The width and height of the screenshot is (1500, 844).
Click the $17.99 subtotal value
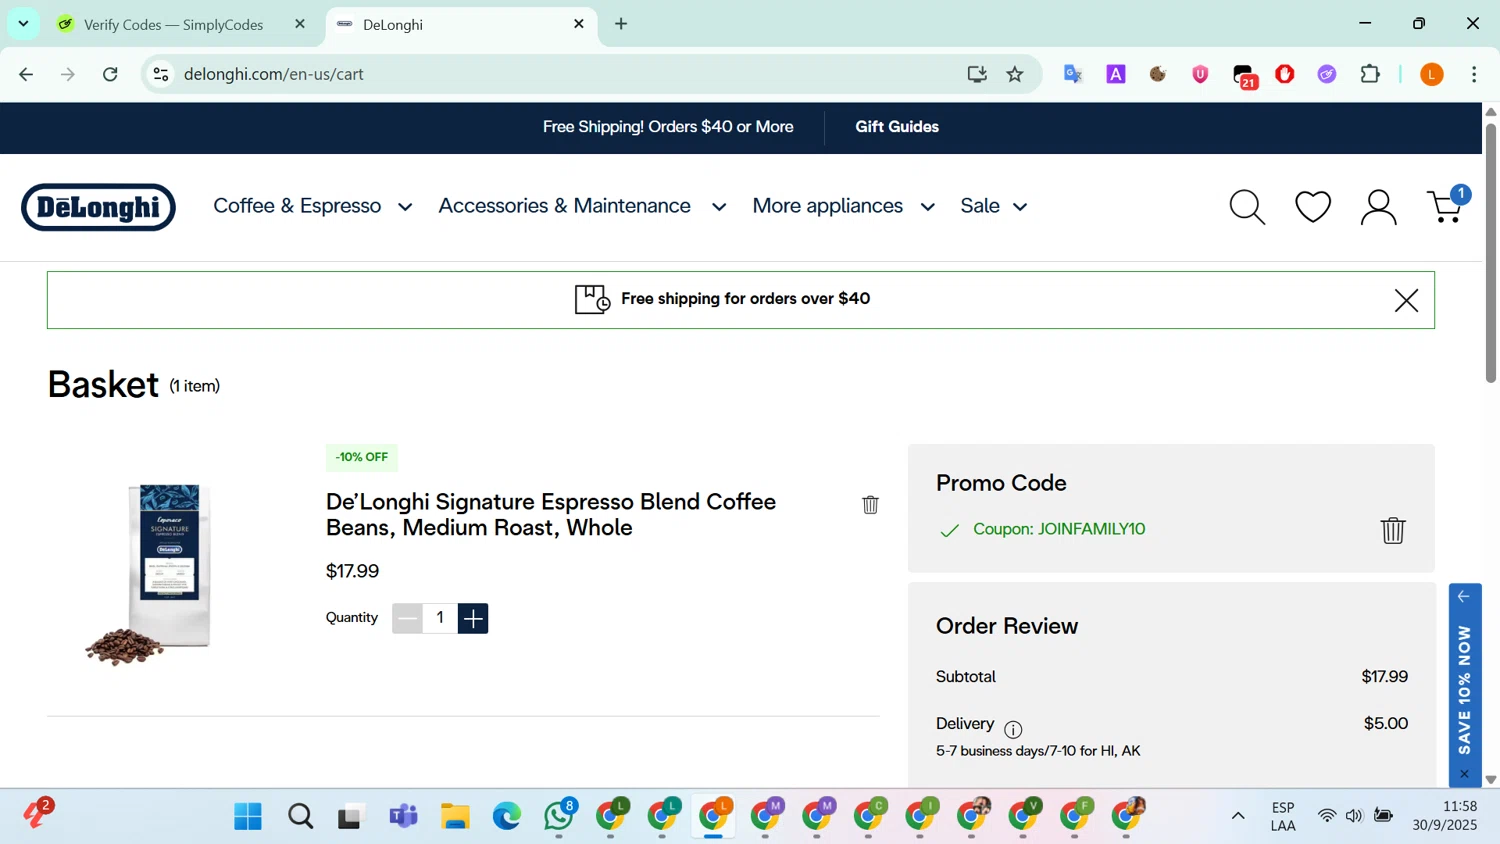pyautogui.click(x=1384, y=677)
